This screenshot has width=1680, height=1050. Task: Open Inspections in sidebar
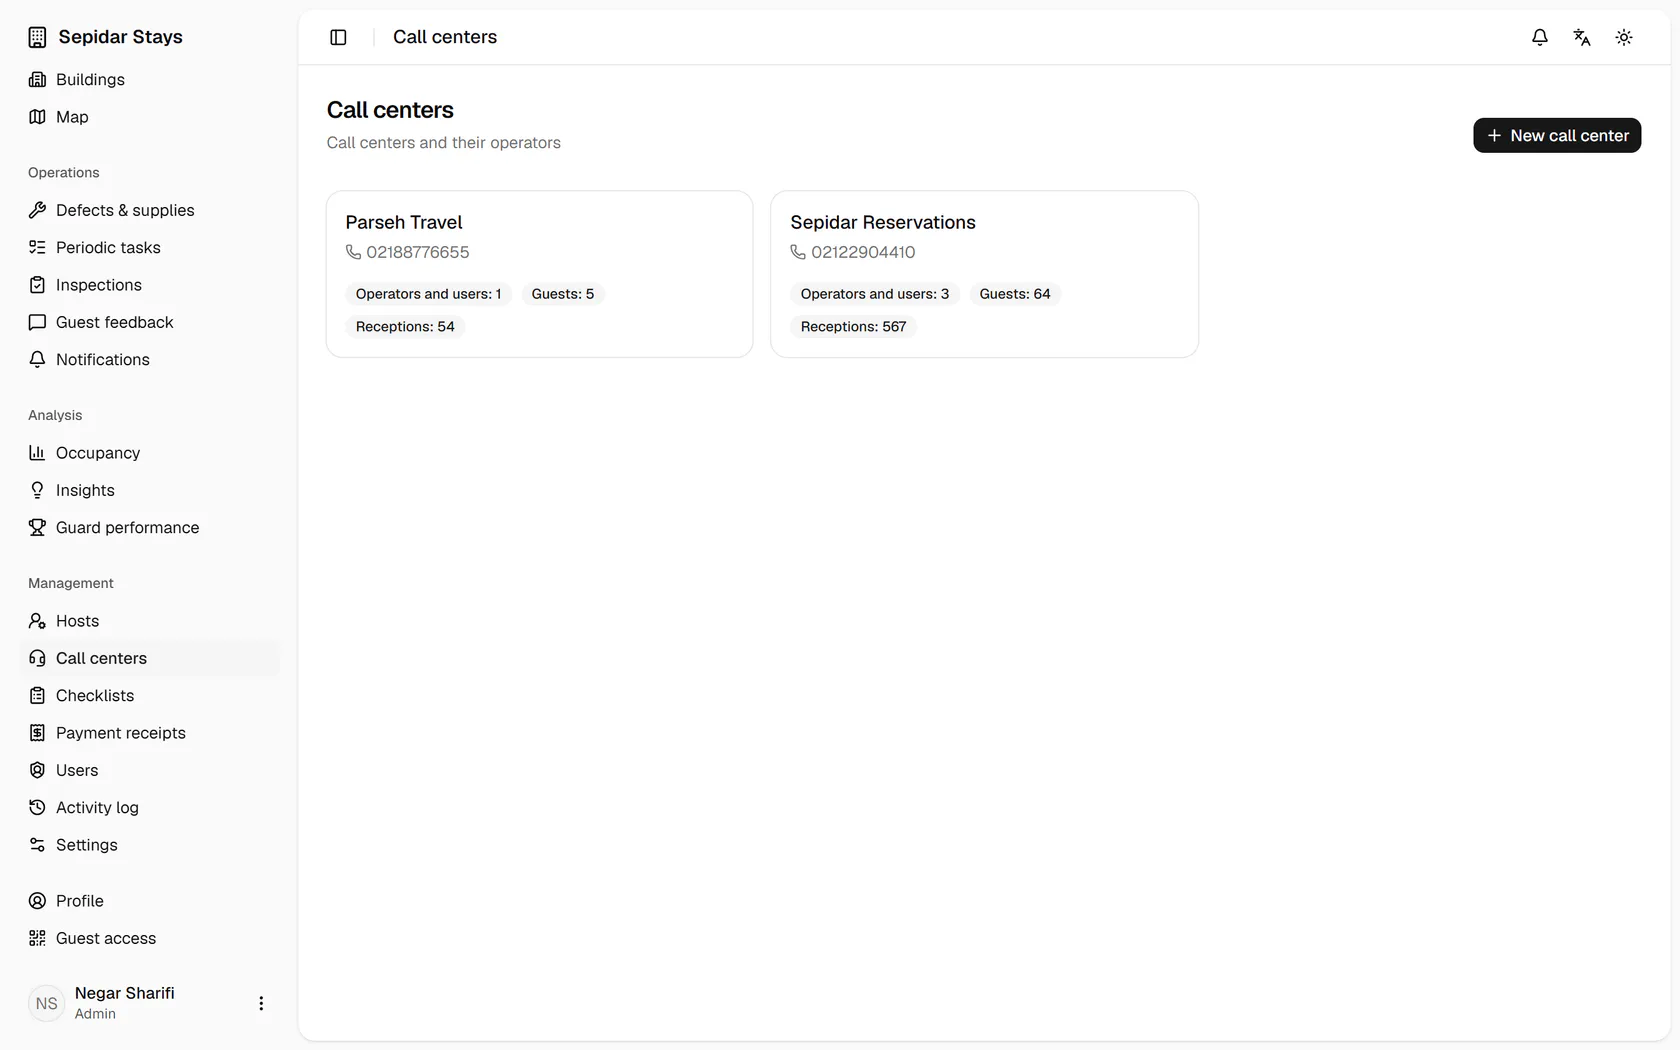[150, 285]
